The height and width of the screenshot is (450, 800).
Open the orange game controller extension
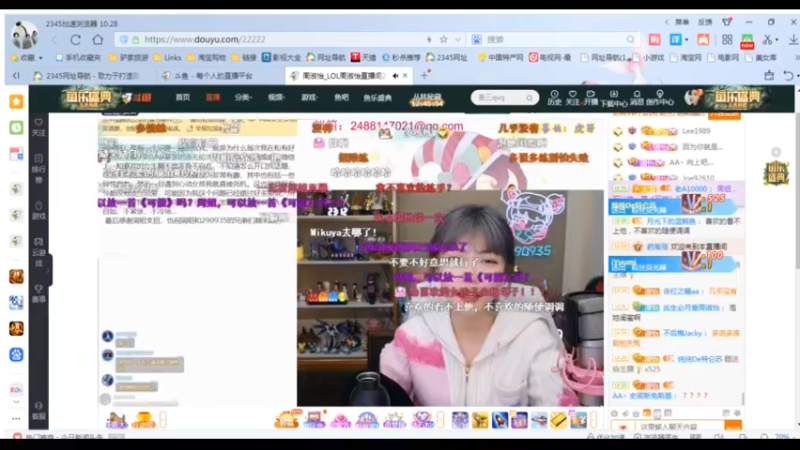point(703,39)
